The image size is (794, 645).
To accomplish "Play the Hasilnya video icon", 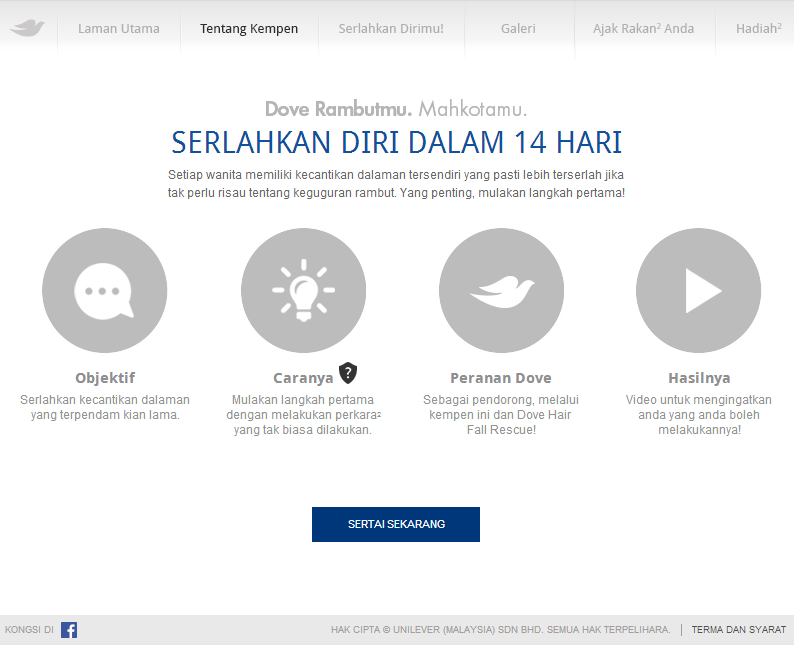I will click(698, 291).
